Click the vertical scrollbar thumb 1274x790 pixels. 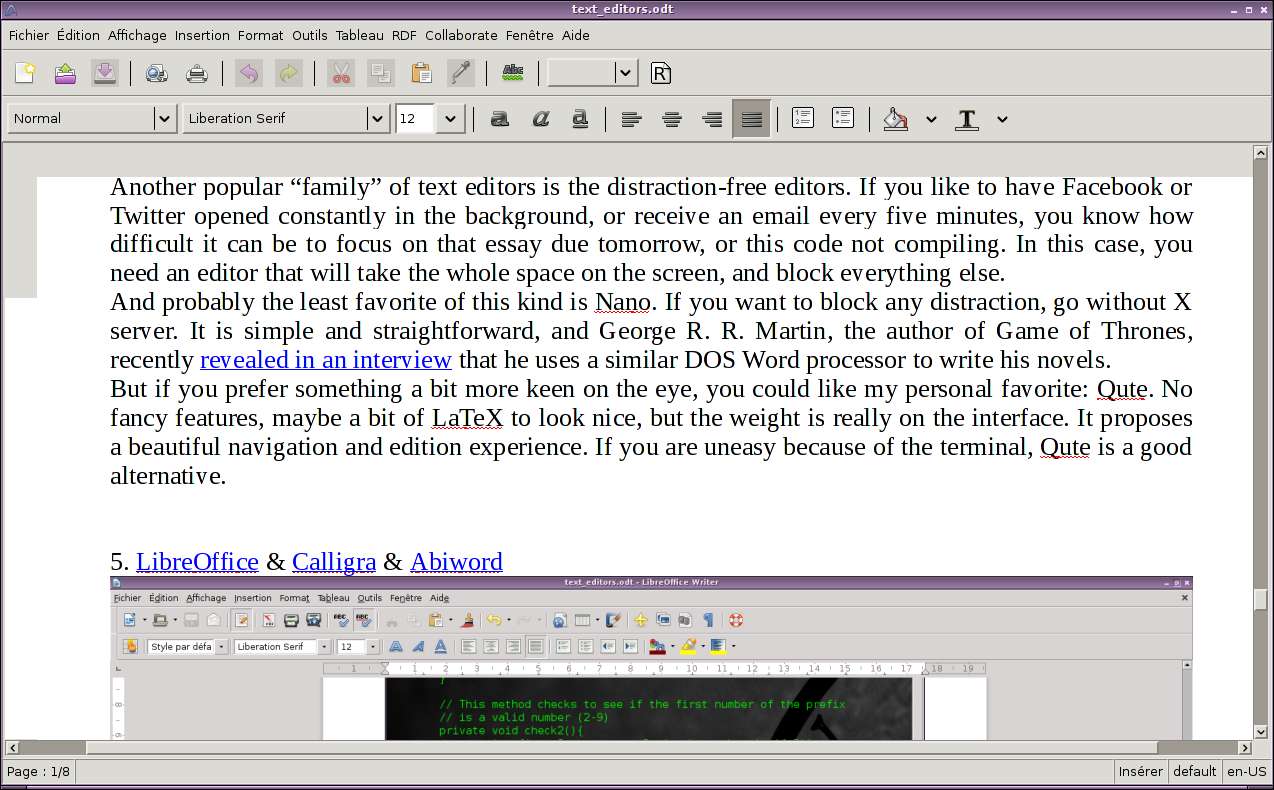tap(1261, 600)
